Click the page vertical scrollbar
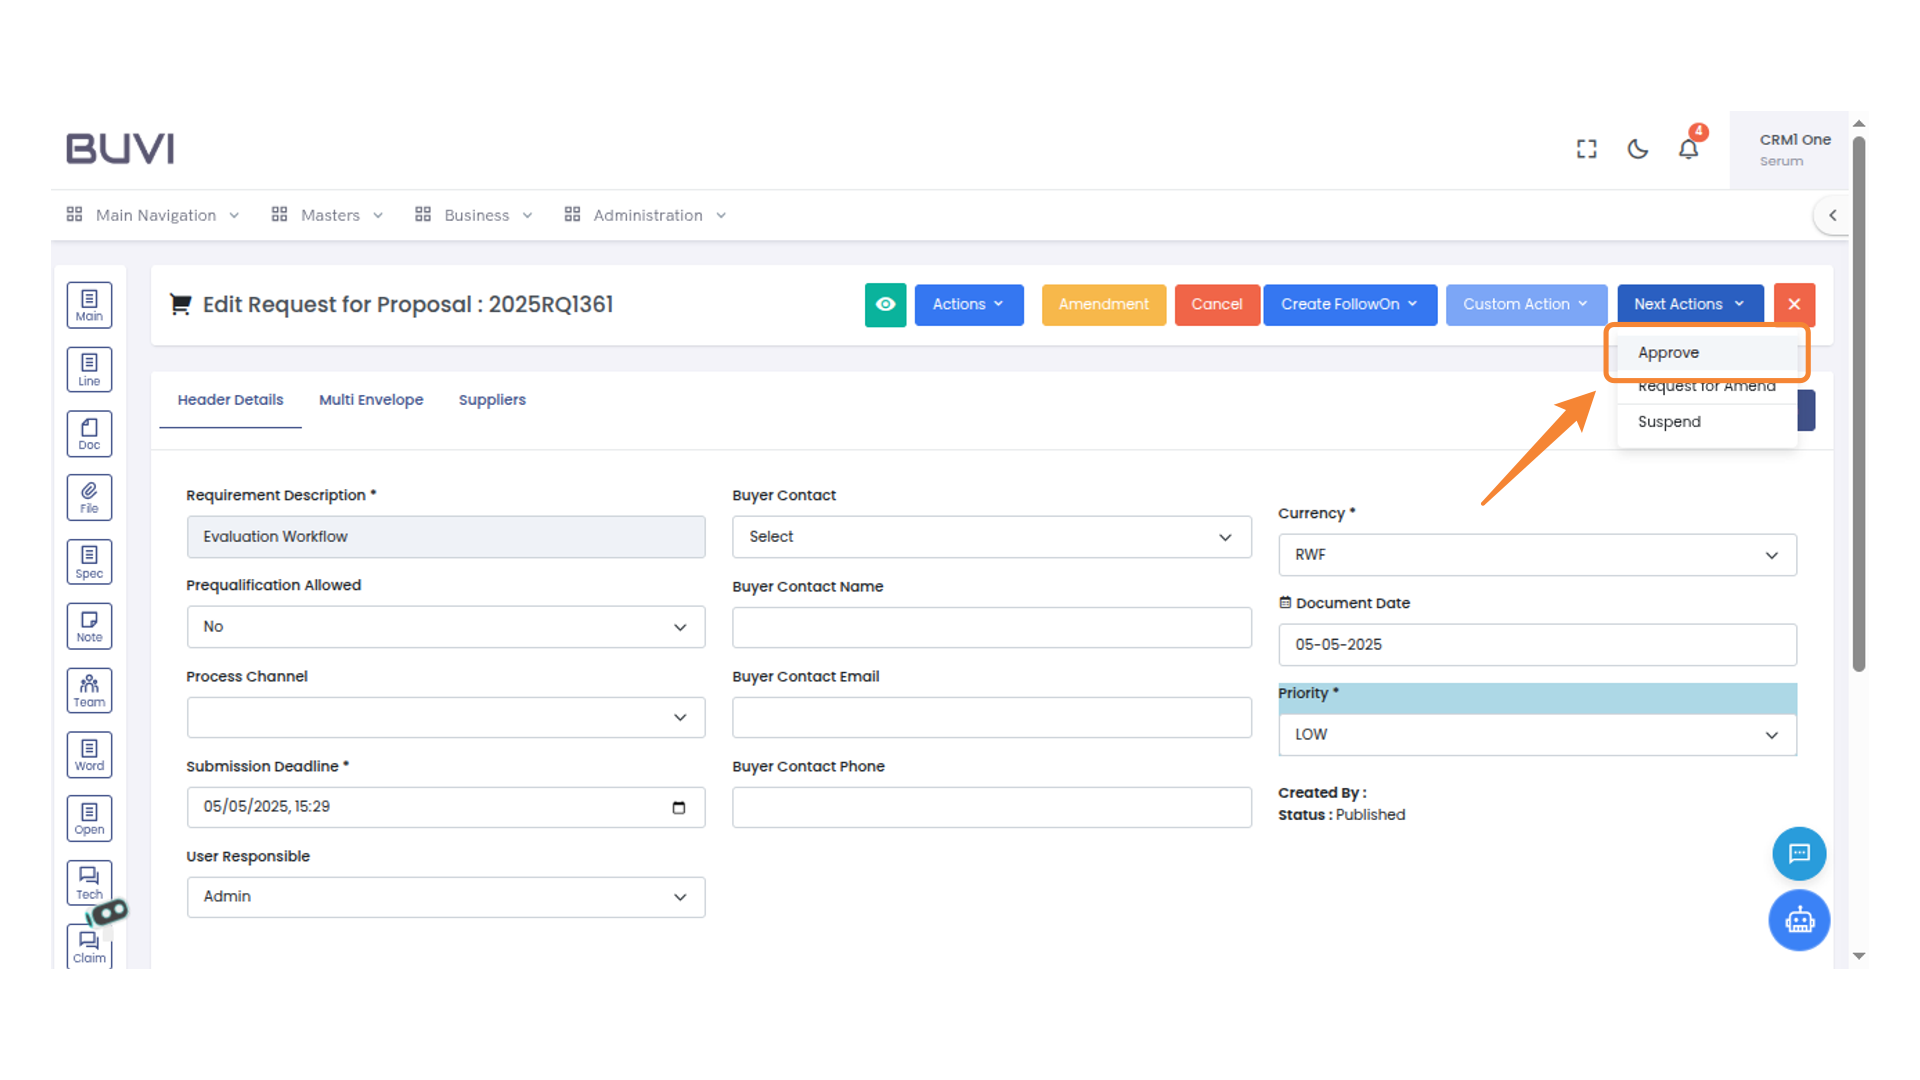Screen dimensions: 1920x1080 coord(1858,400)
